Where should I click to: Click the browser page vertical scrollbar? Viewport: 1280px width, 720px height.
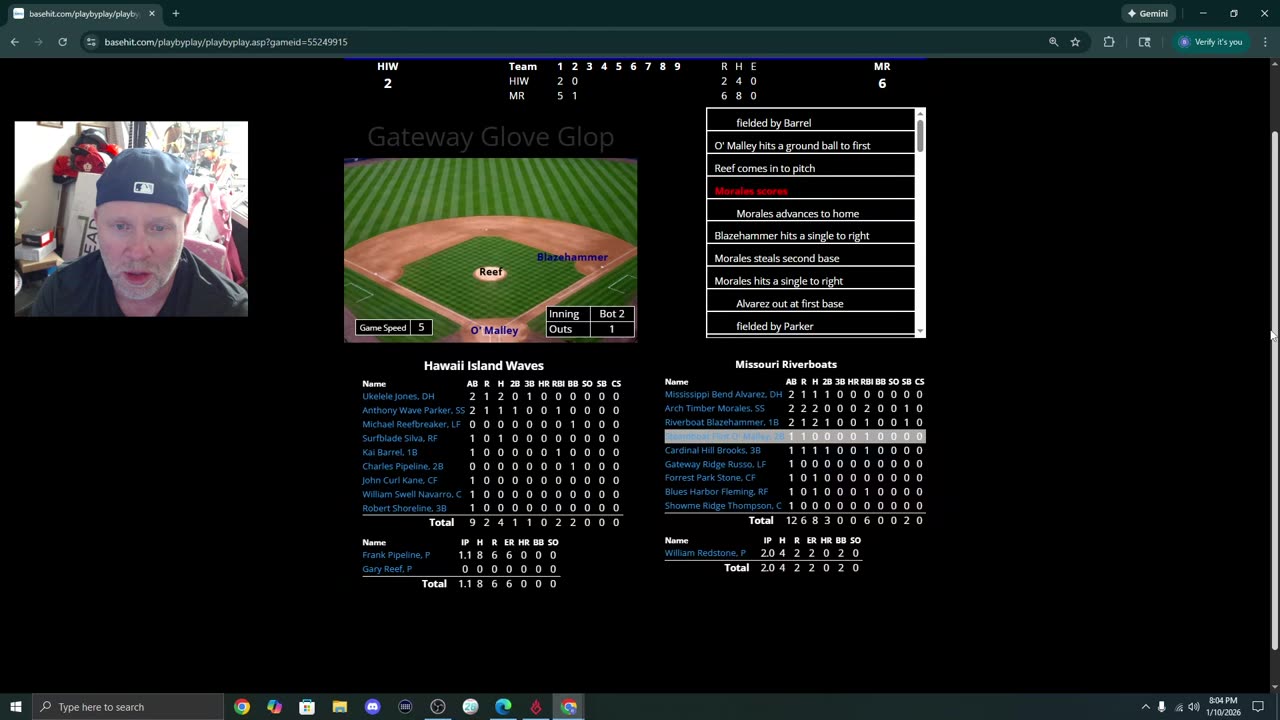pyautogui.click(x=1274, y=390)
